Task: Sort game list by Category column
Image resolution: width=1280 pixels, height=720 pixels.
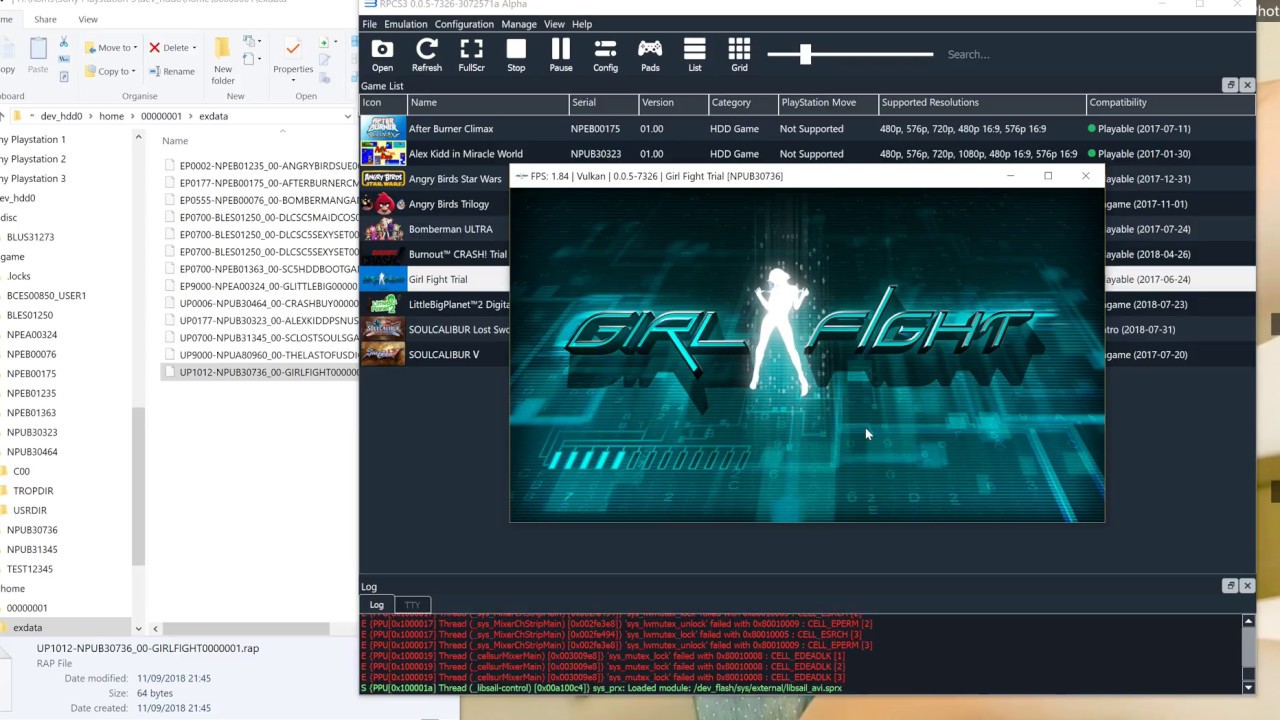Action: [x=743, y=102]
